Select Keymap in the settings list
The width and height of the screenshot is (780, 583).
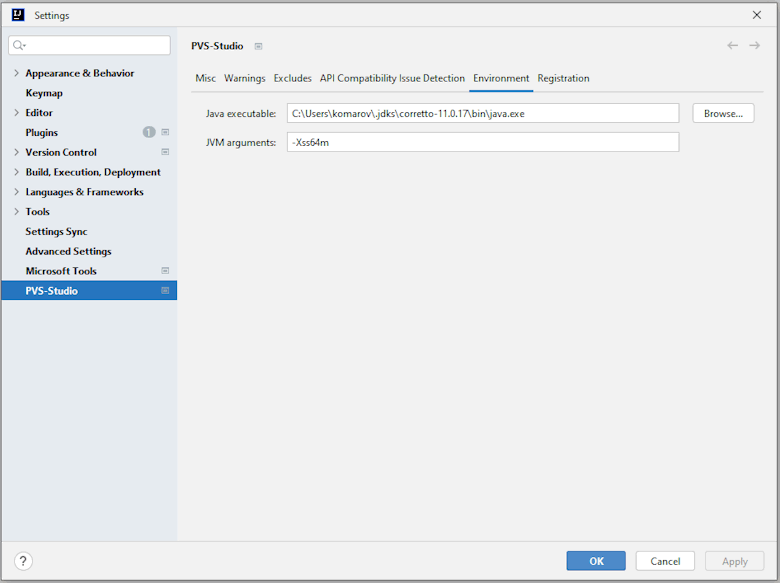44,93
